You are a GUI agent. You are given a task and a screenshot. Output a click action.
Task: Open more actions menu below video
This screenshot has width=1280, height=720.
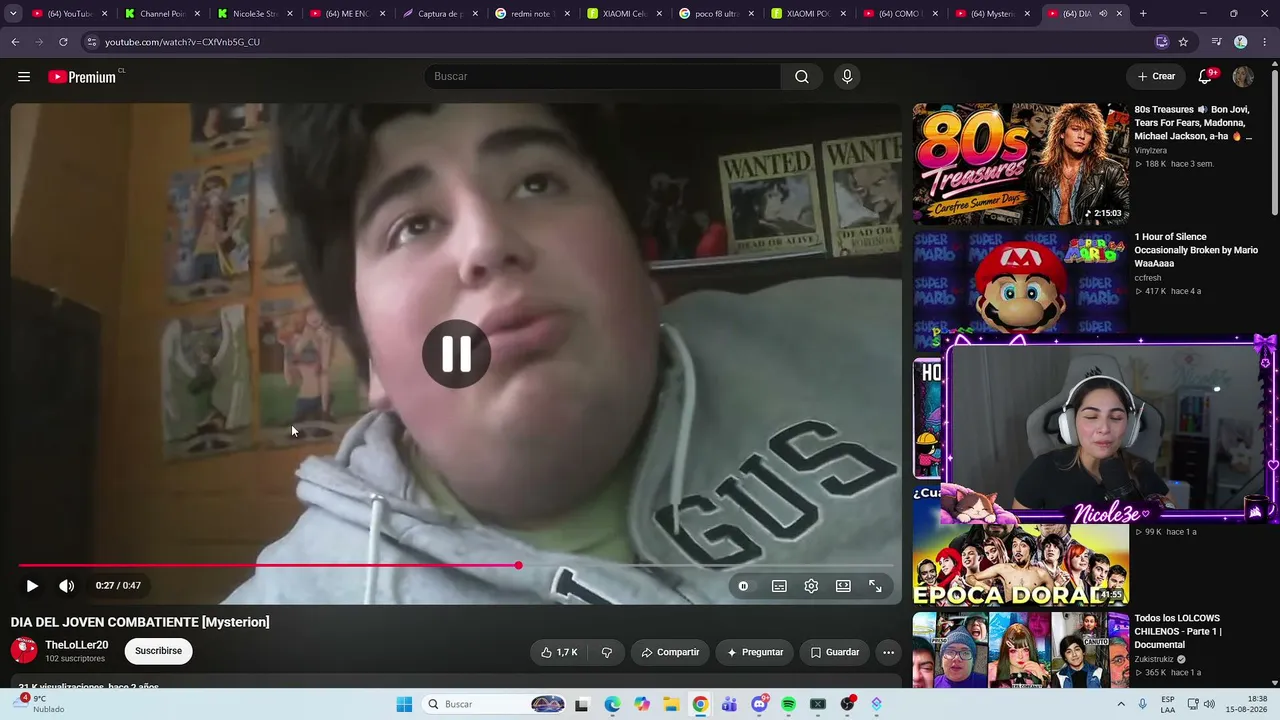pos(888,652)
